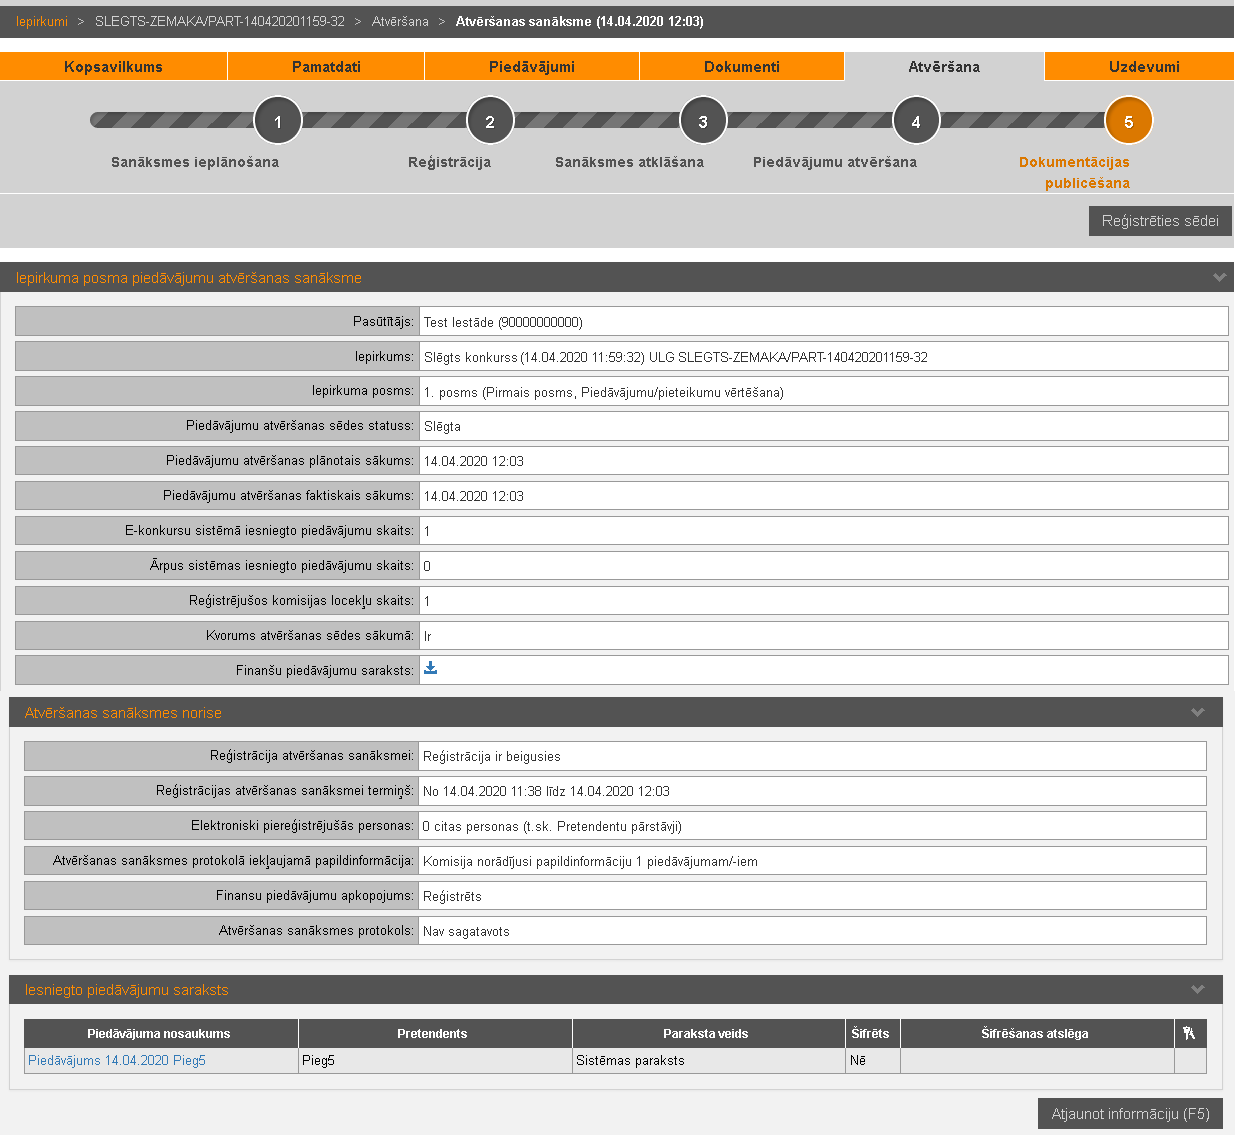Click the Atvēršana breadcrumb item

[x=400, y=21]
